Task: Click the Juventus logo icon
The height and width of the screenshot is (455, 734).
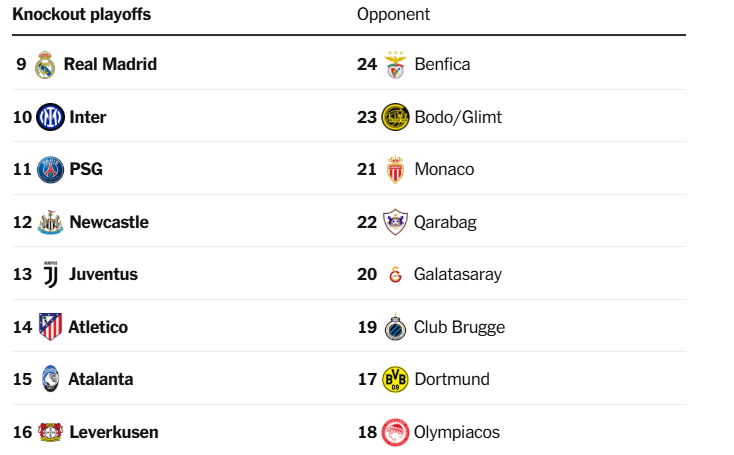Action: coord(50,275)
